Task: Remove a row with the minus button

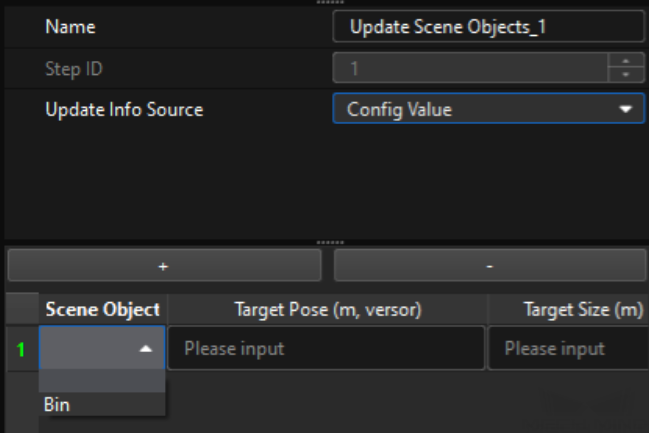Action: (489, 266)
